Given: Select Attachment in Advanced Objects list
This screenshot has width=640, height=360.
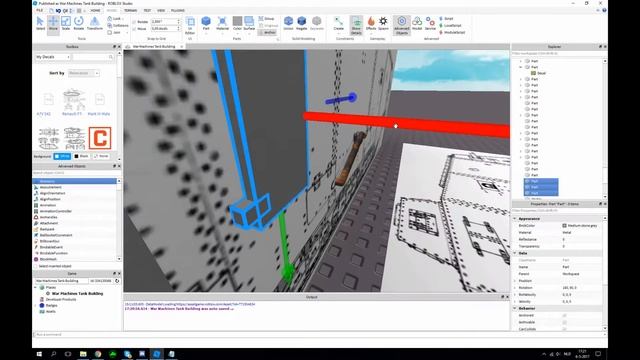Looking at the screenshot, I should click(49, 223).
